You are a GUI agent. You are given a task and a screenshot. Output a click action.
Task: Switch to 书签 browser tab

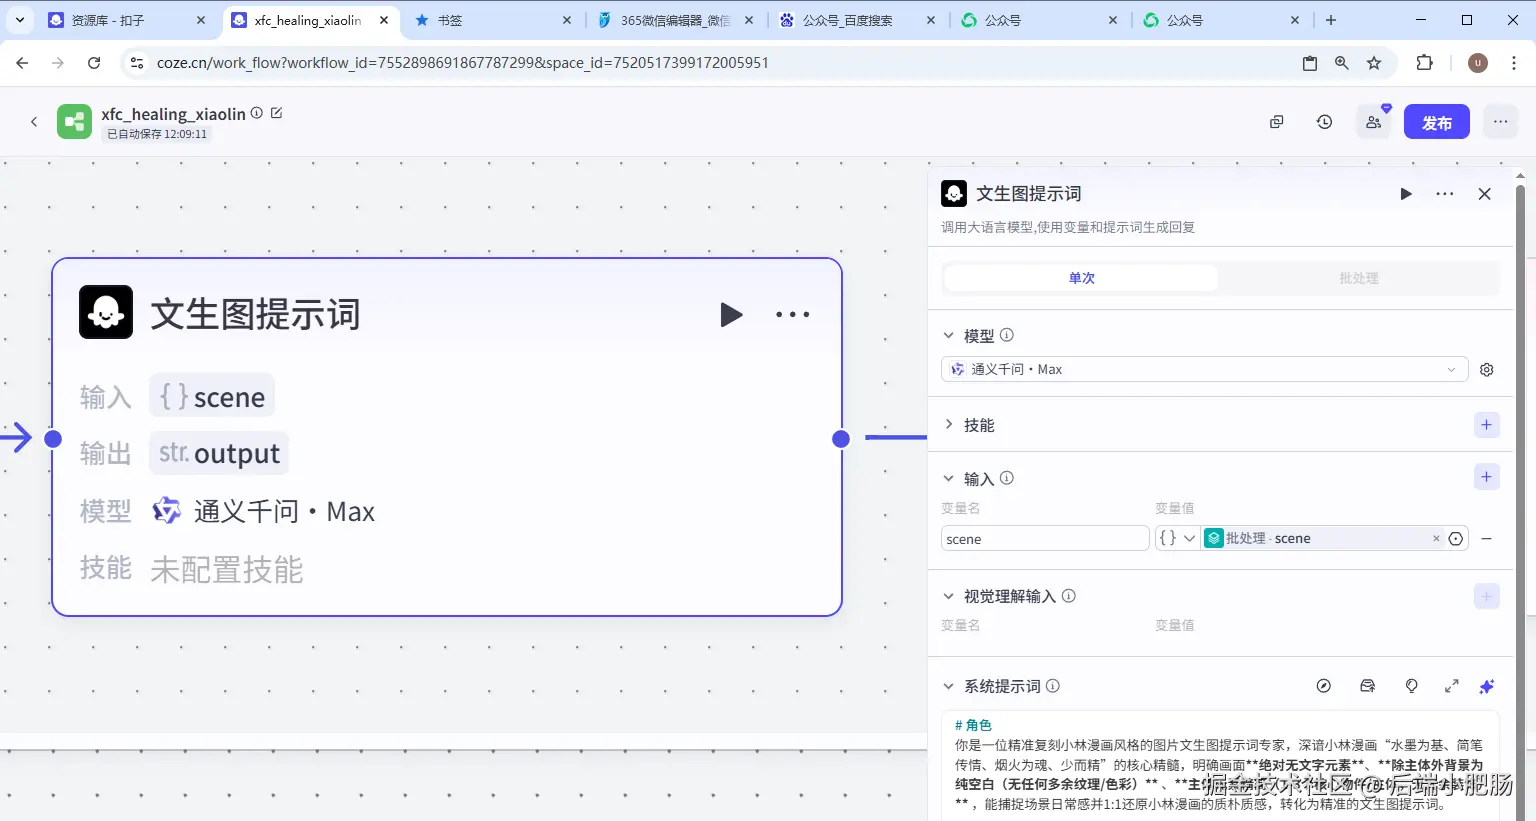click(x=492, y=20)
